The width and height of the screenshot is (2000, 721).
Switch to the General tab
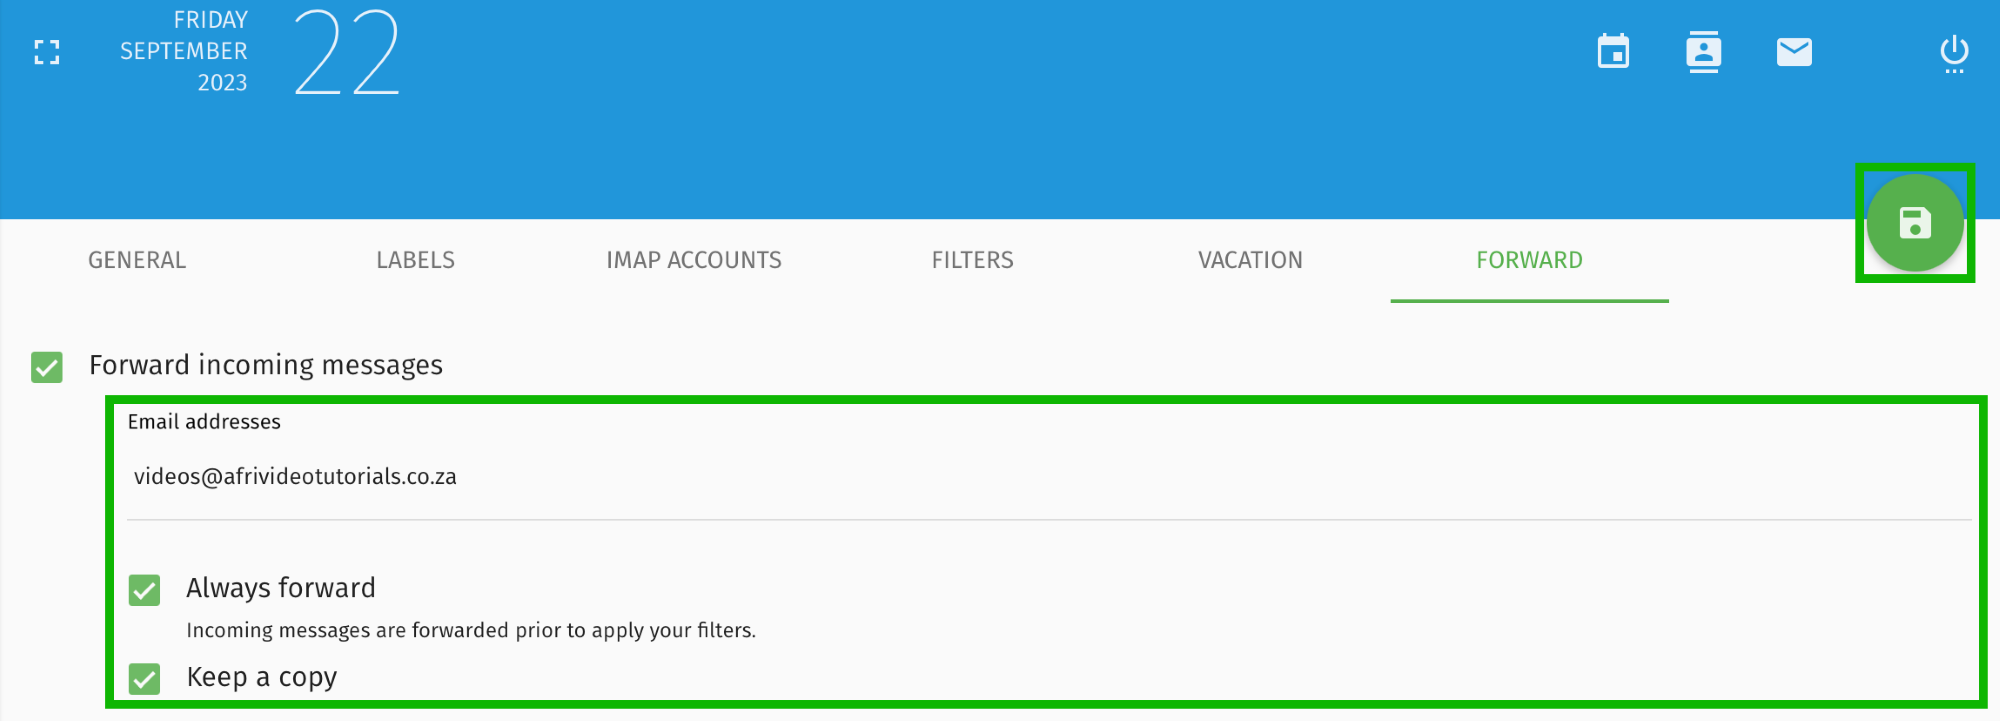coord(137,260)
